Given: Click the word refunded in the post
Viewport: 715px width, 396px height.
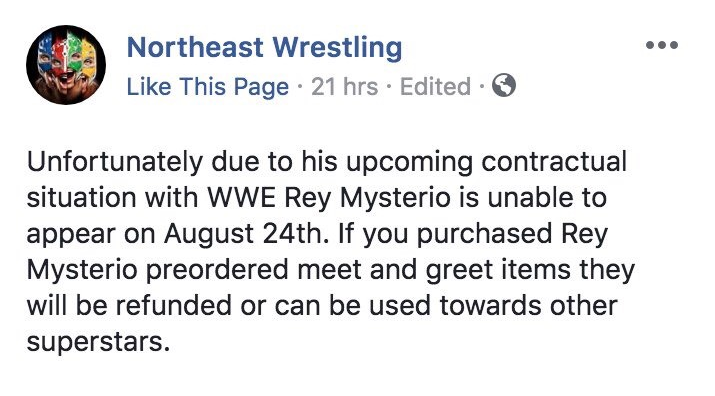Looking at the screenshot, I should 173,306.
